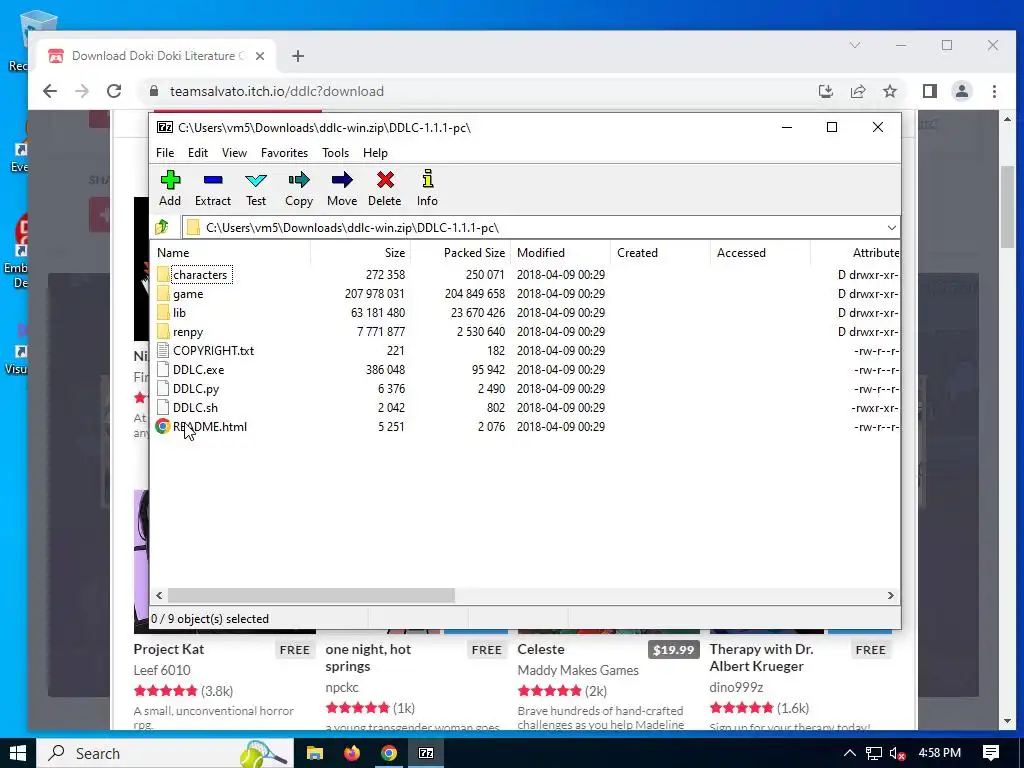Open Maddy Makes Games author link
Viewport: 1024px width, 768px height.
578,670
